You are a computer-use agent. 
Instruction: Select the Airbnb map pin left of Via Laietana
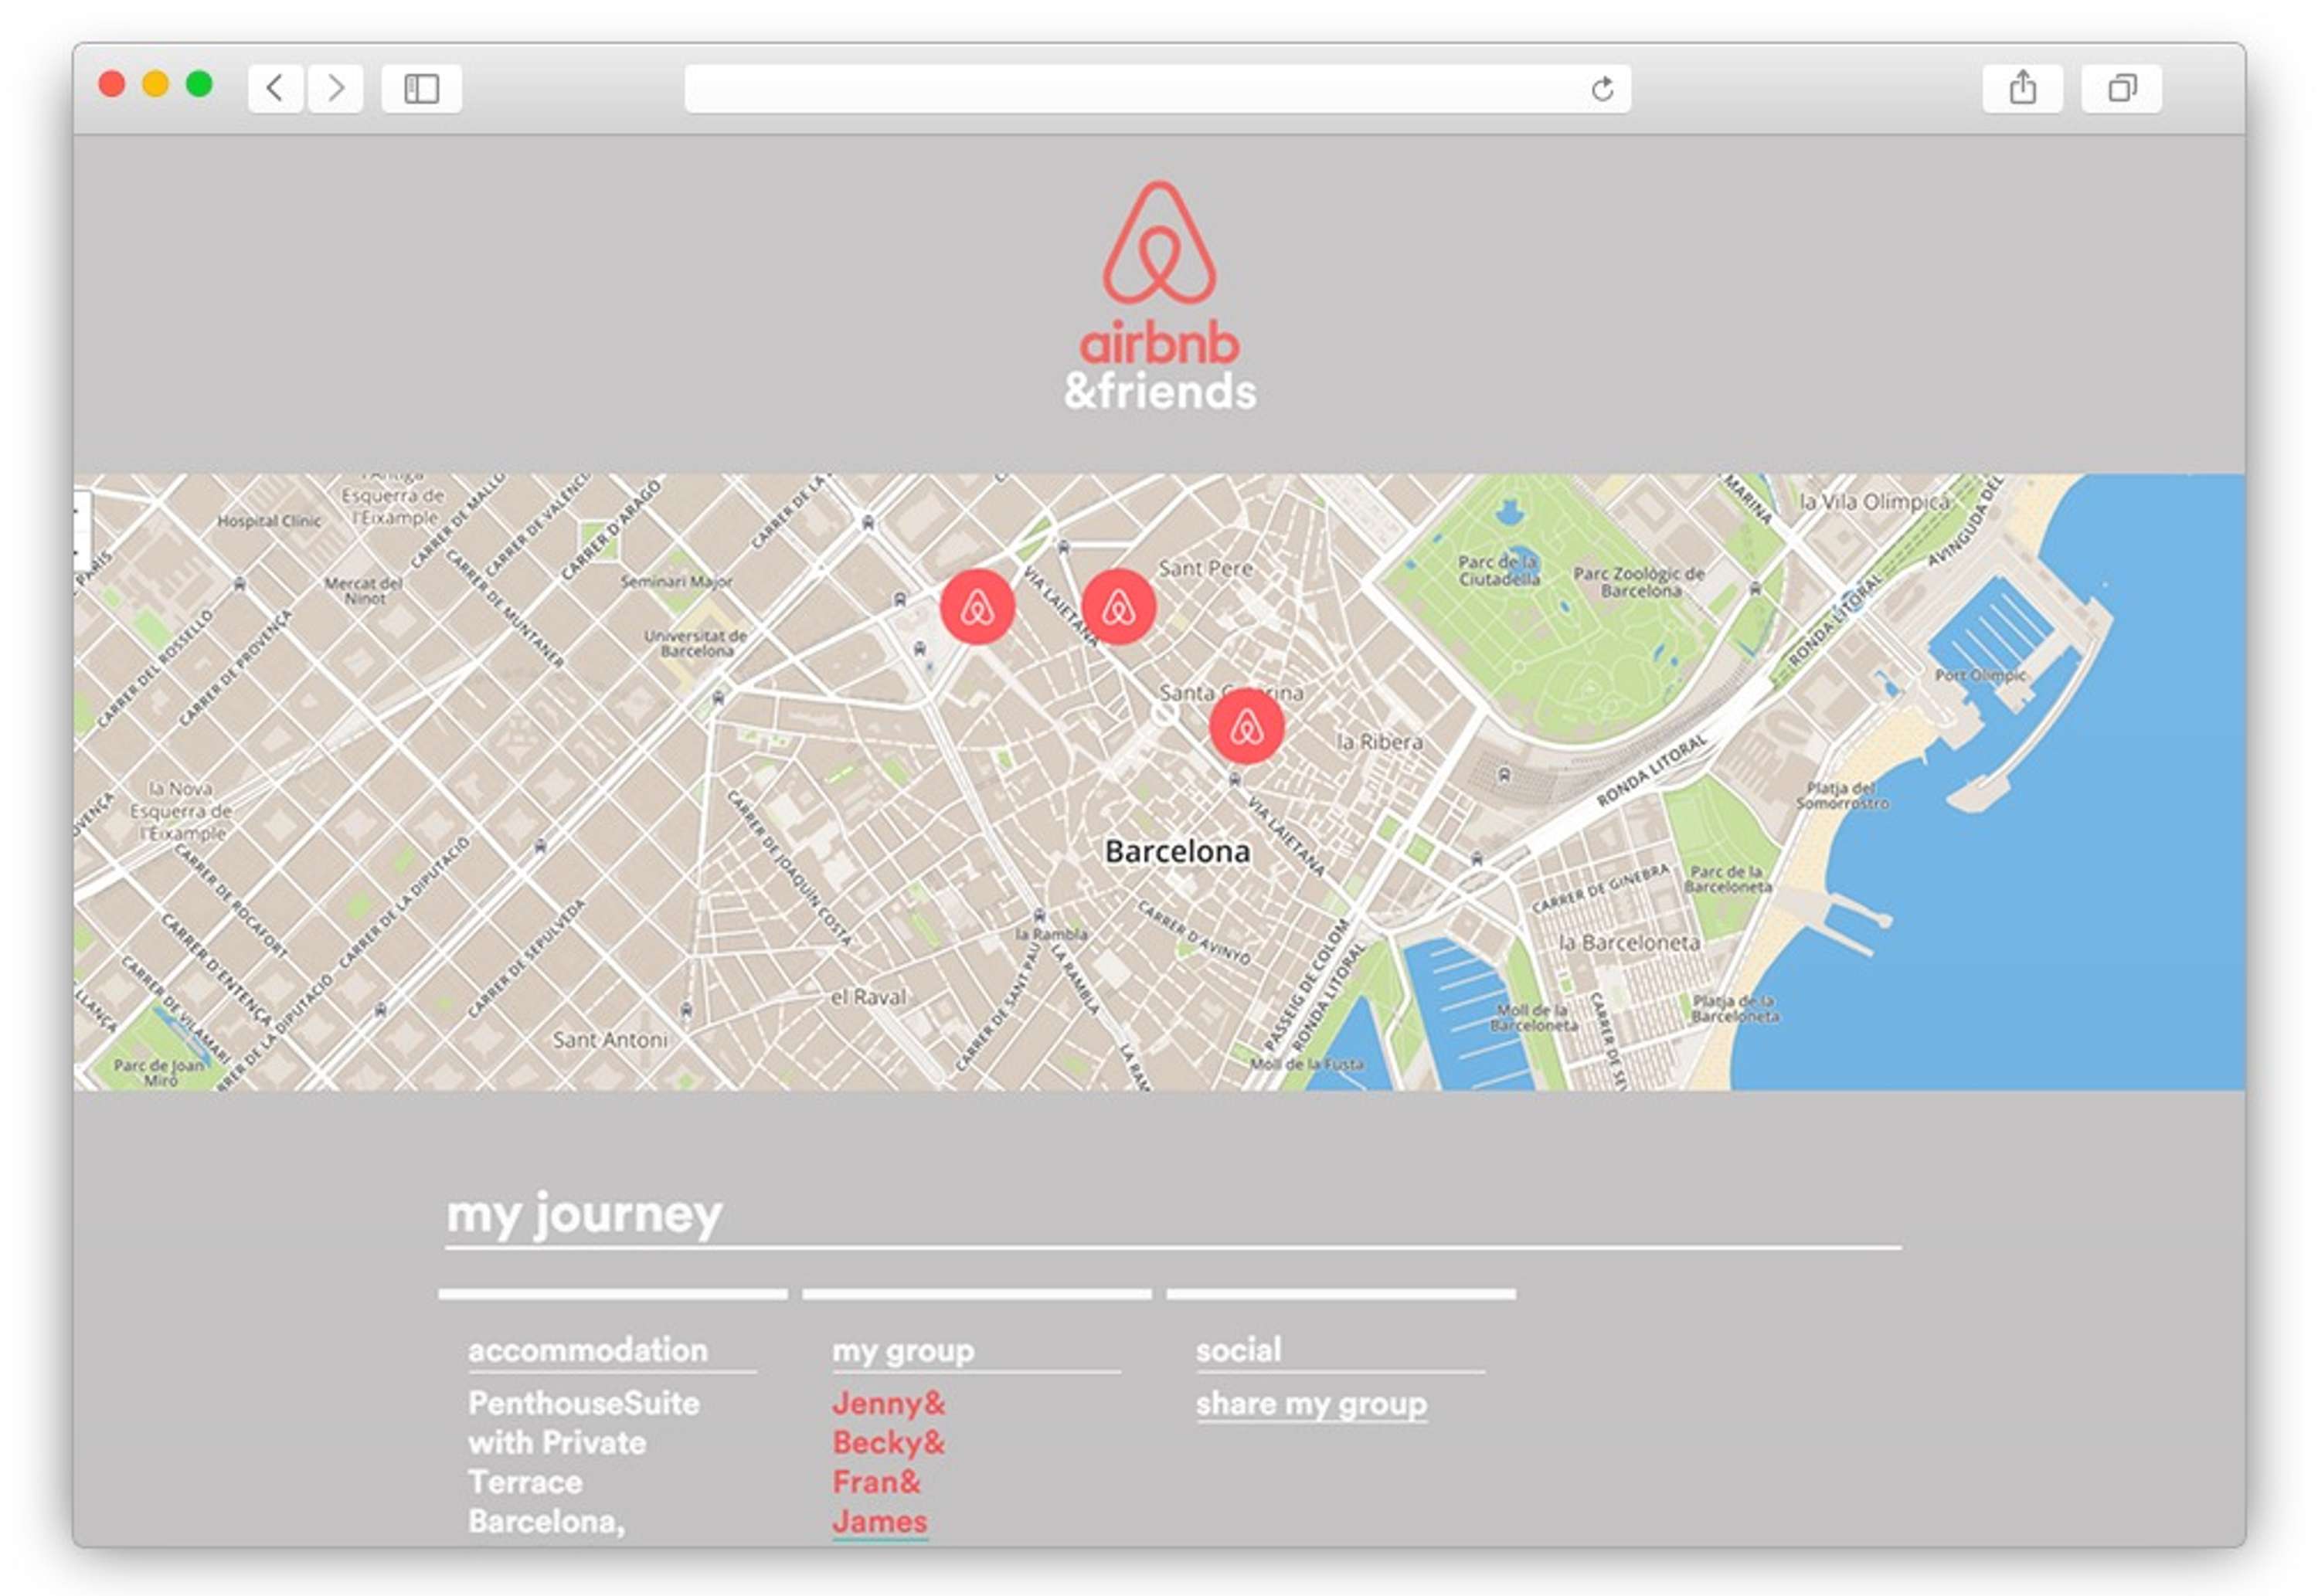coord(977,607)
